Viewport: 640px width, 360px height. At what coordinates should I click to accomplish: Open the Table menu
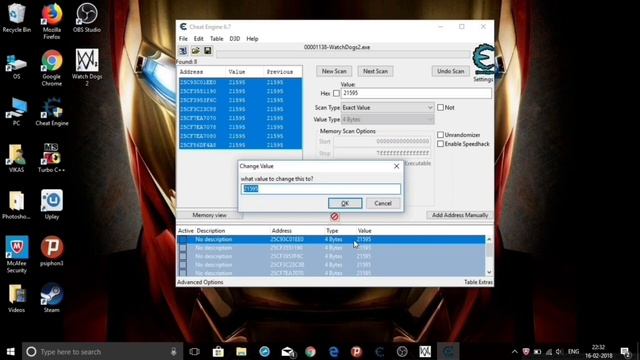[x=216, y=39]
